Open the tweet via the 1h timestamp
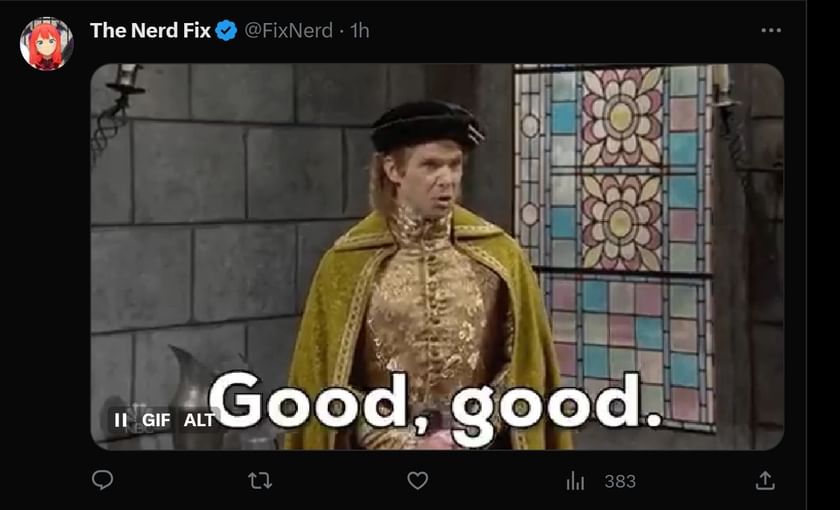840x510 pixels. [x=360, y=31]
